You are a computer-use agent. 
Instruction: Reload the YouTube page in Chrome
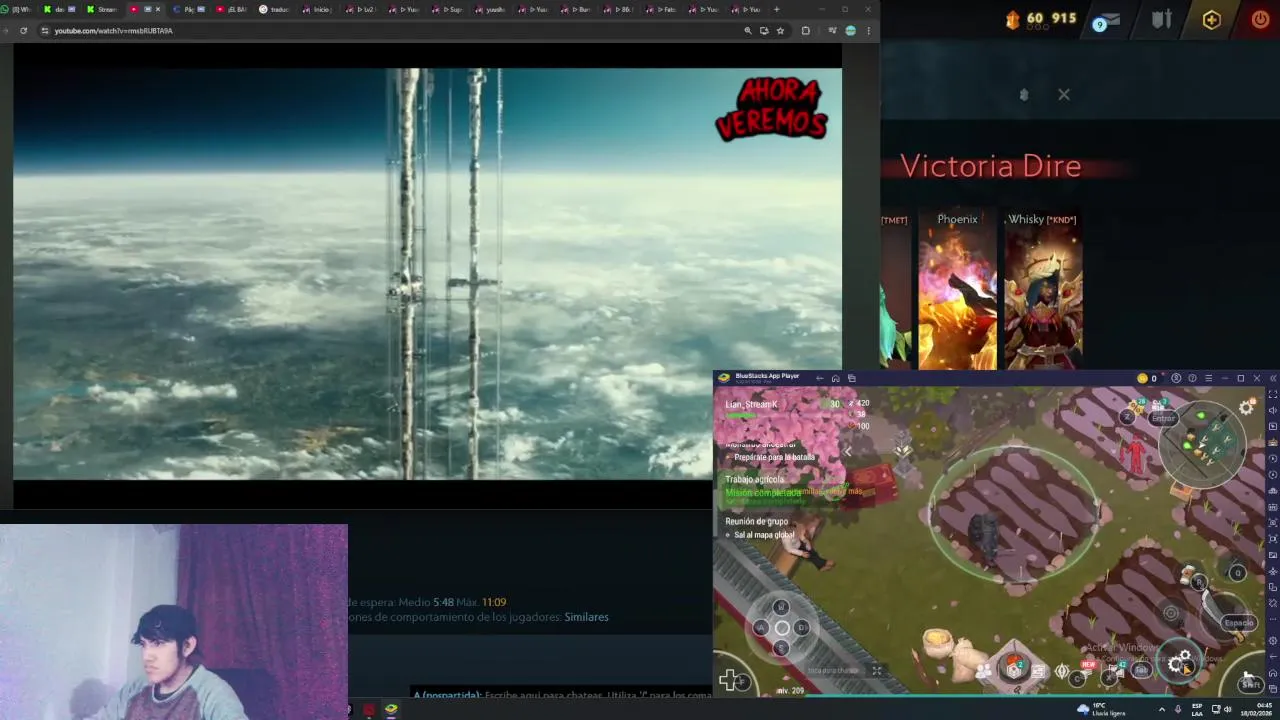[x=24, y=31]
